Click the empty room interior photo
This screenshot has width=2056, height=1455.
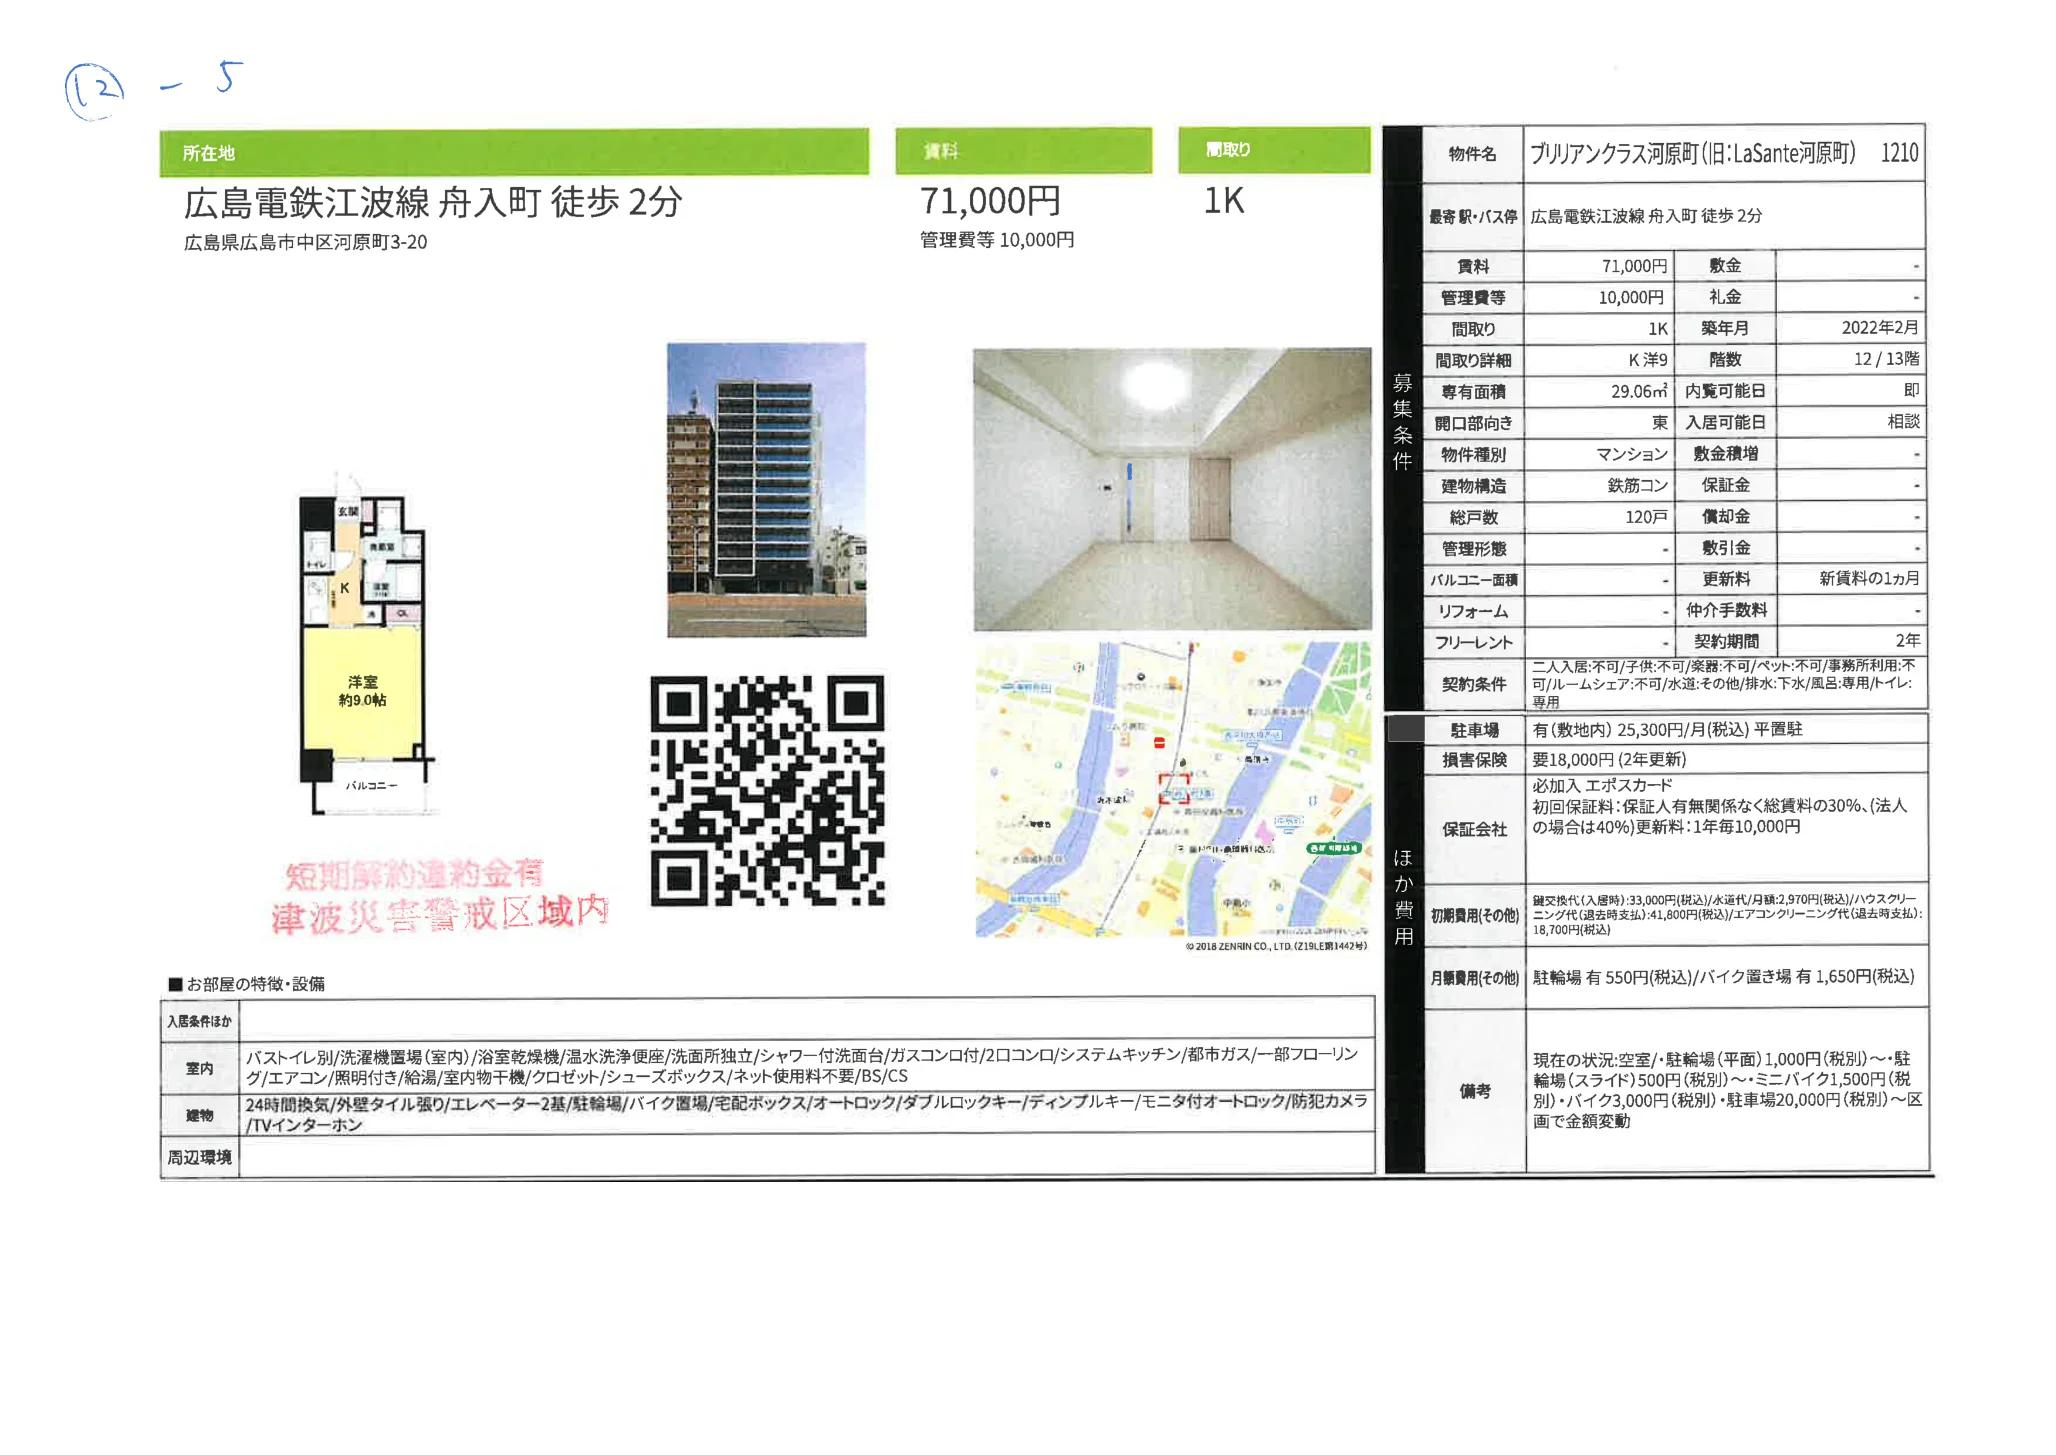click(1172, 489)
